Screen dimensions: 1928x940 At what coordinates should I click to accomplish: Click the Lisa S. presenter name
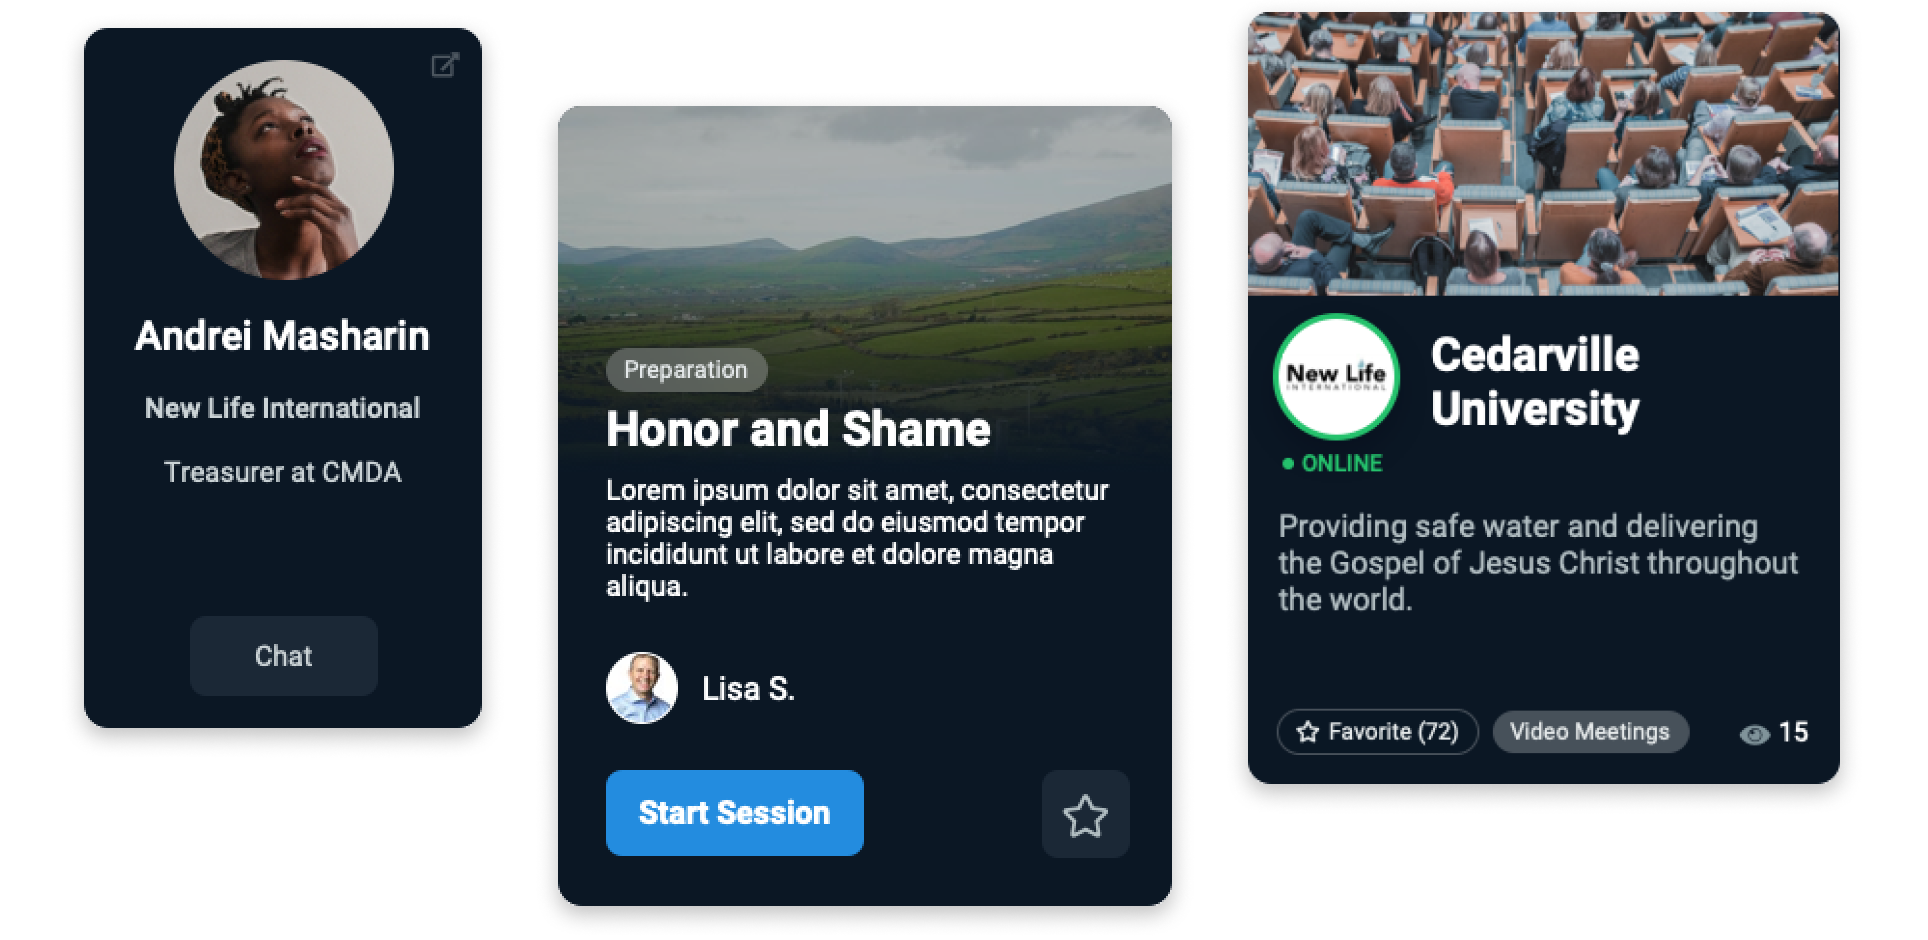749,689
